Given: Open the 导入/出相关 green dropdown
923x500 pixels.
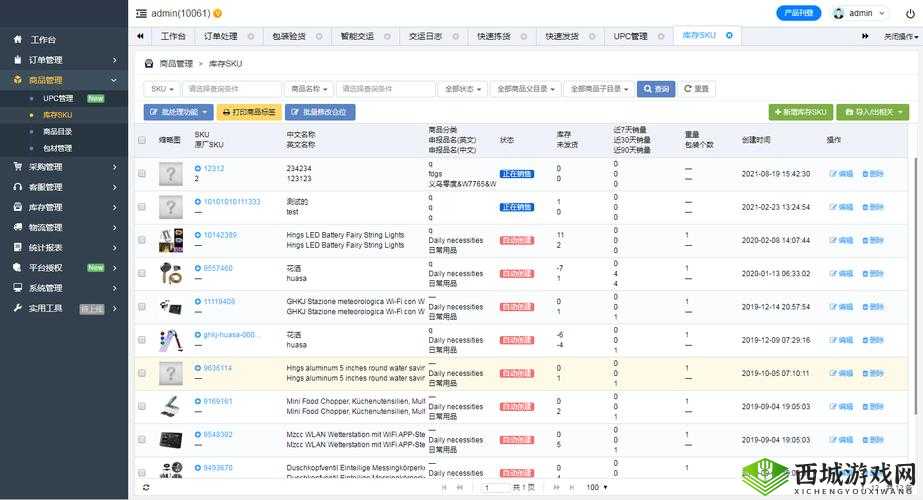Looking at the screenshot, I should 873,112.
